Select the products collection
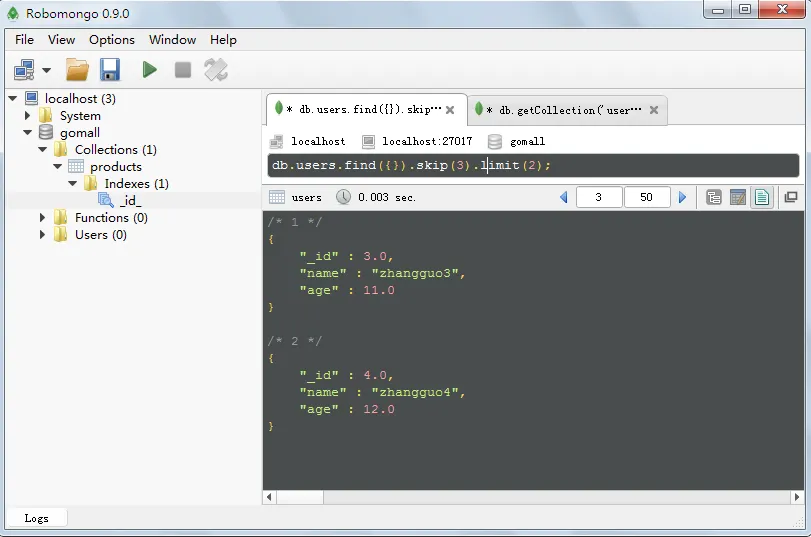Viewport: 811px width, 537px height. tap(116, 167)
